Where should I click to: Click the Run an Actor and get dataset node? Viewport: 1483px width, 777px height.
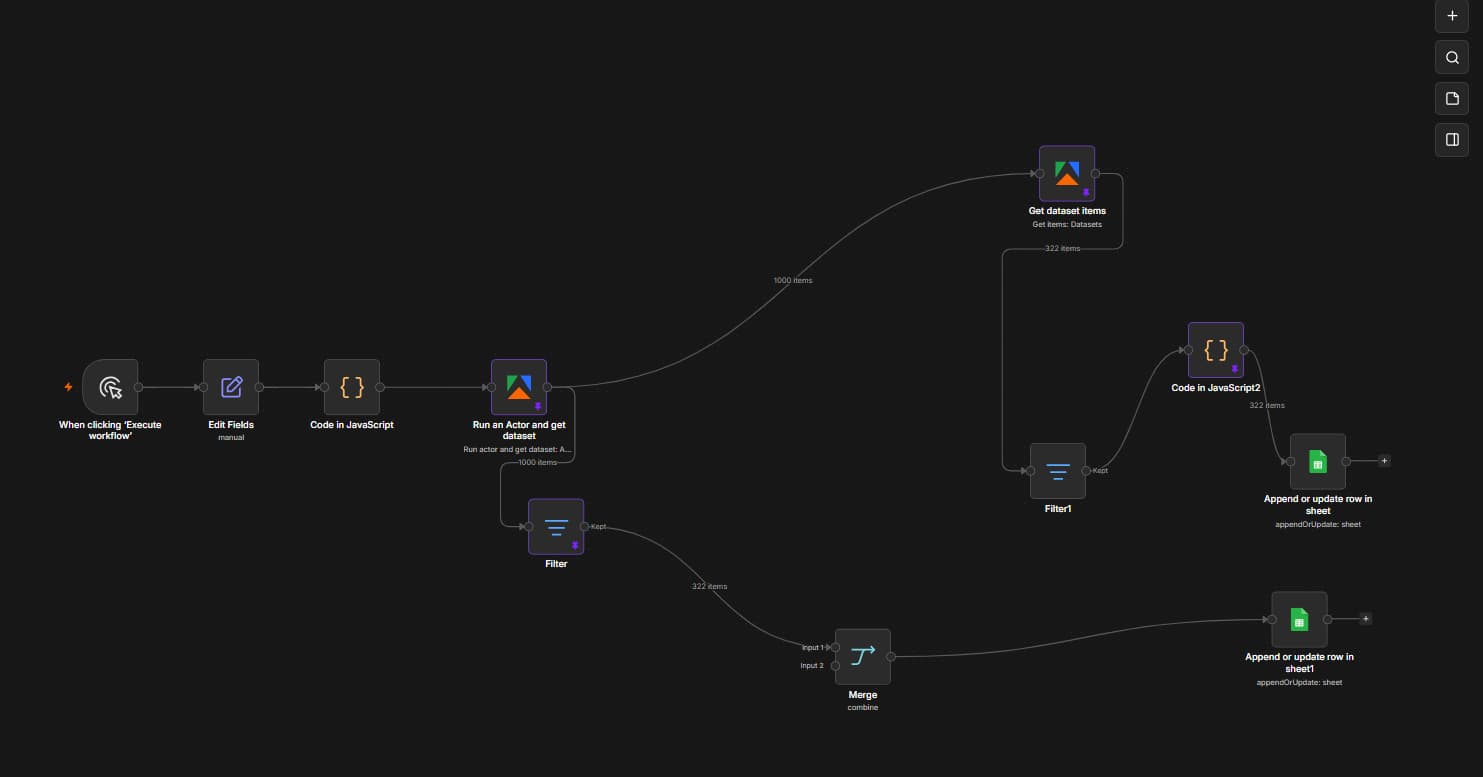tap(519, 387)
